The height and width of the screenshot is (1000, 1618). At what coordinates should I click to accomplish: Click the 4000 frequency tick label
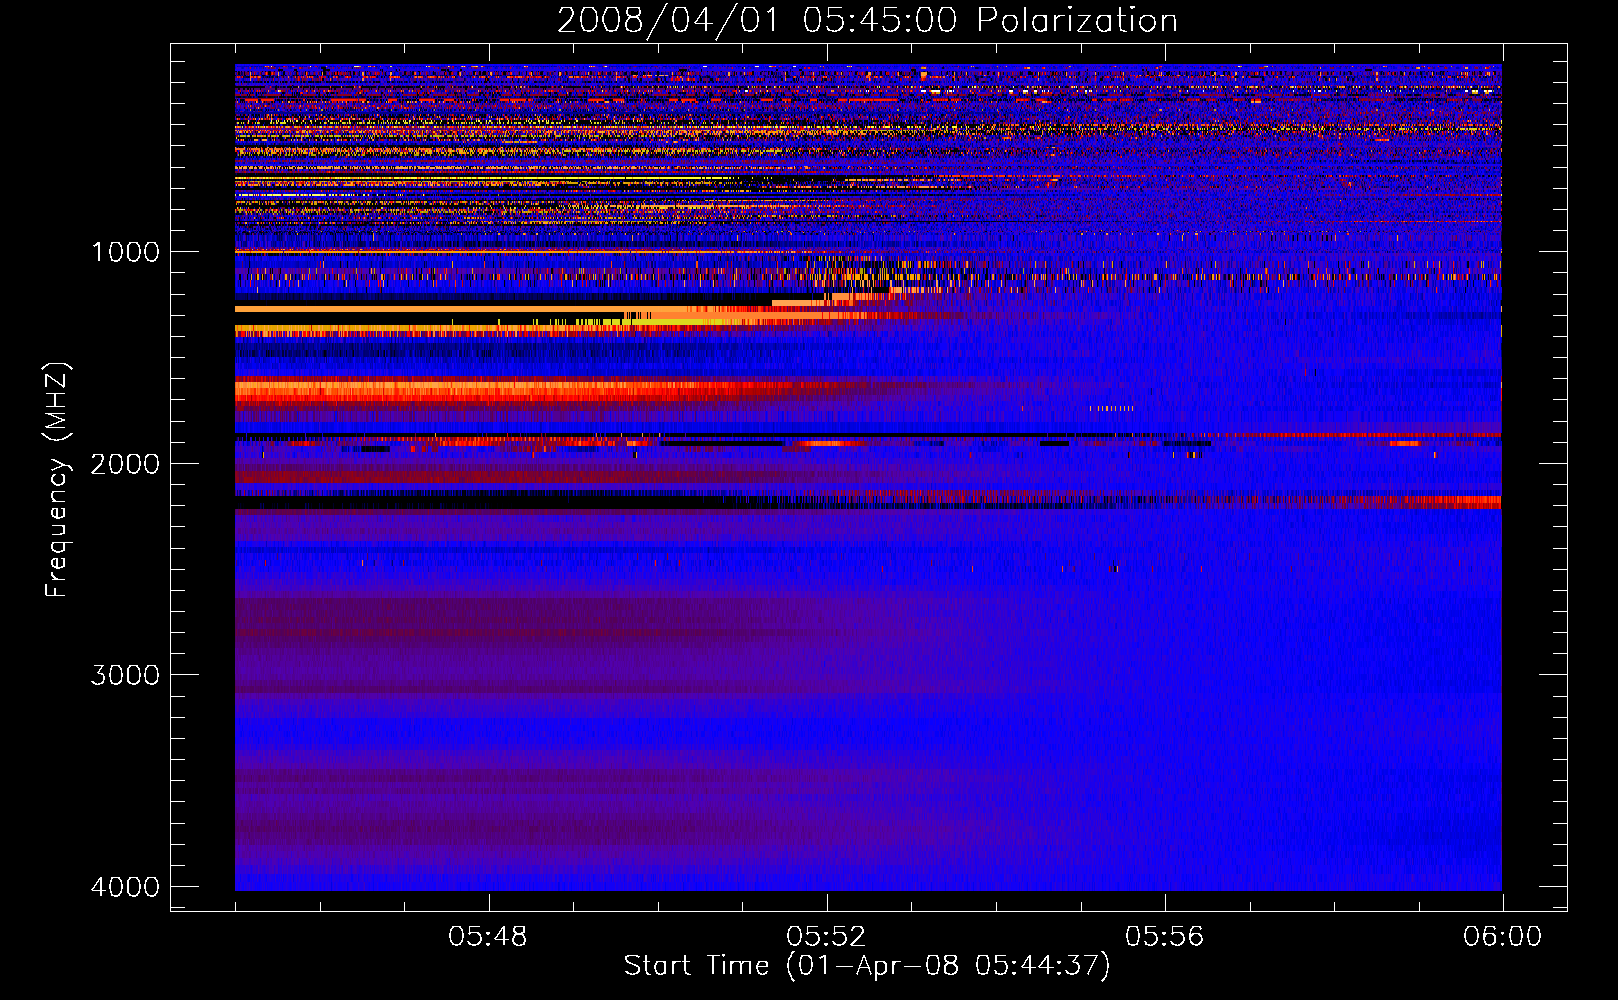[125, 887]
